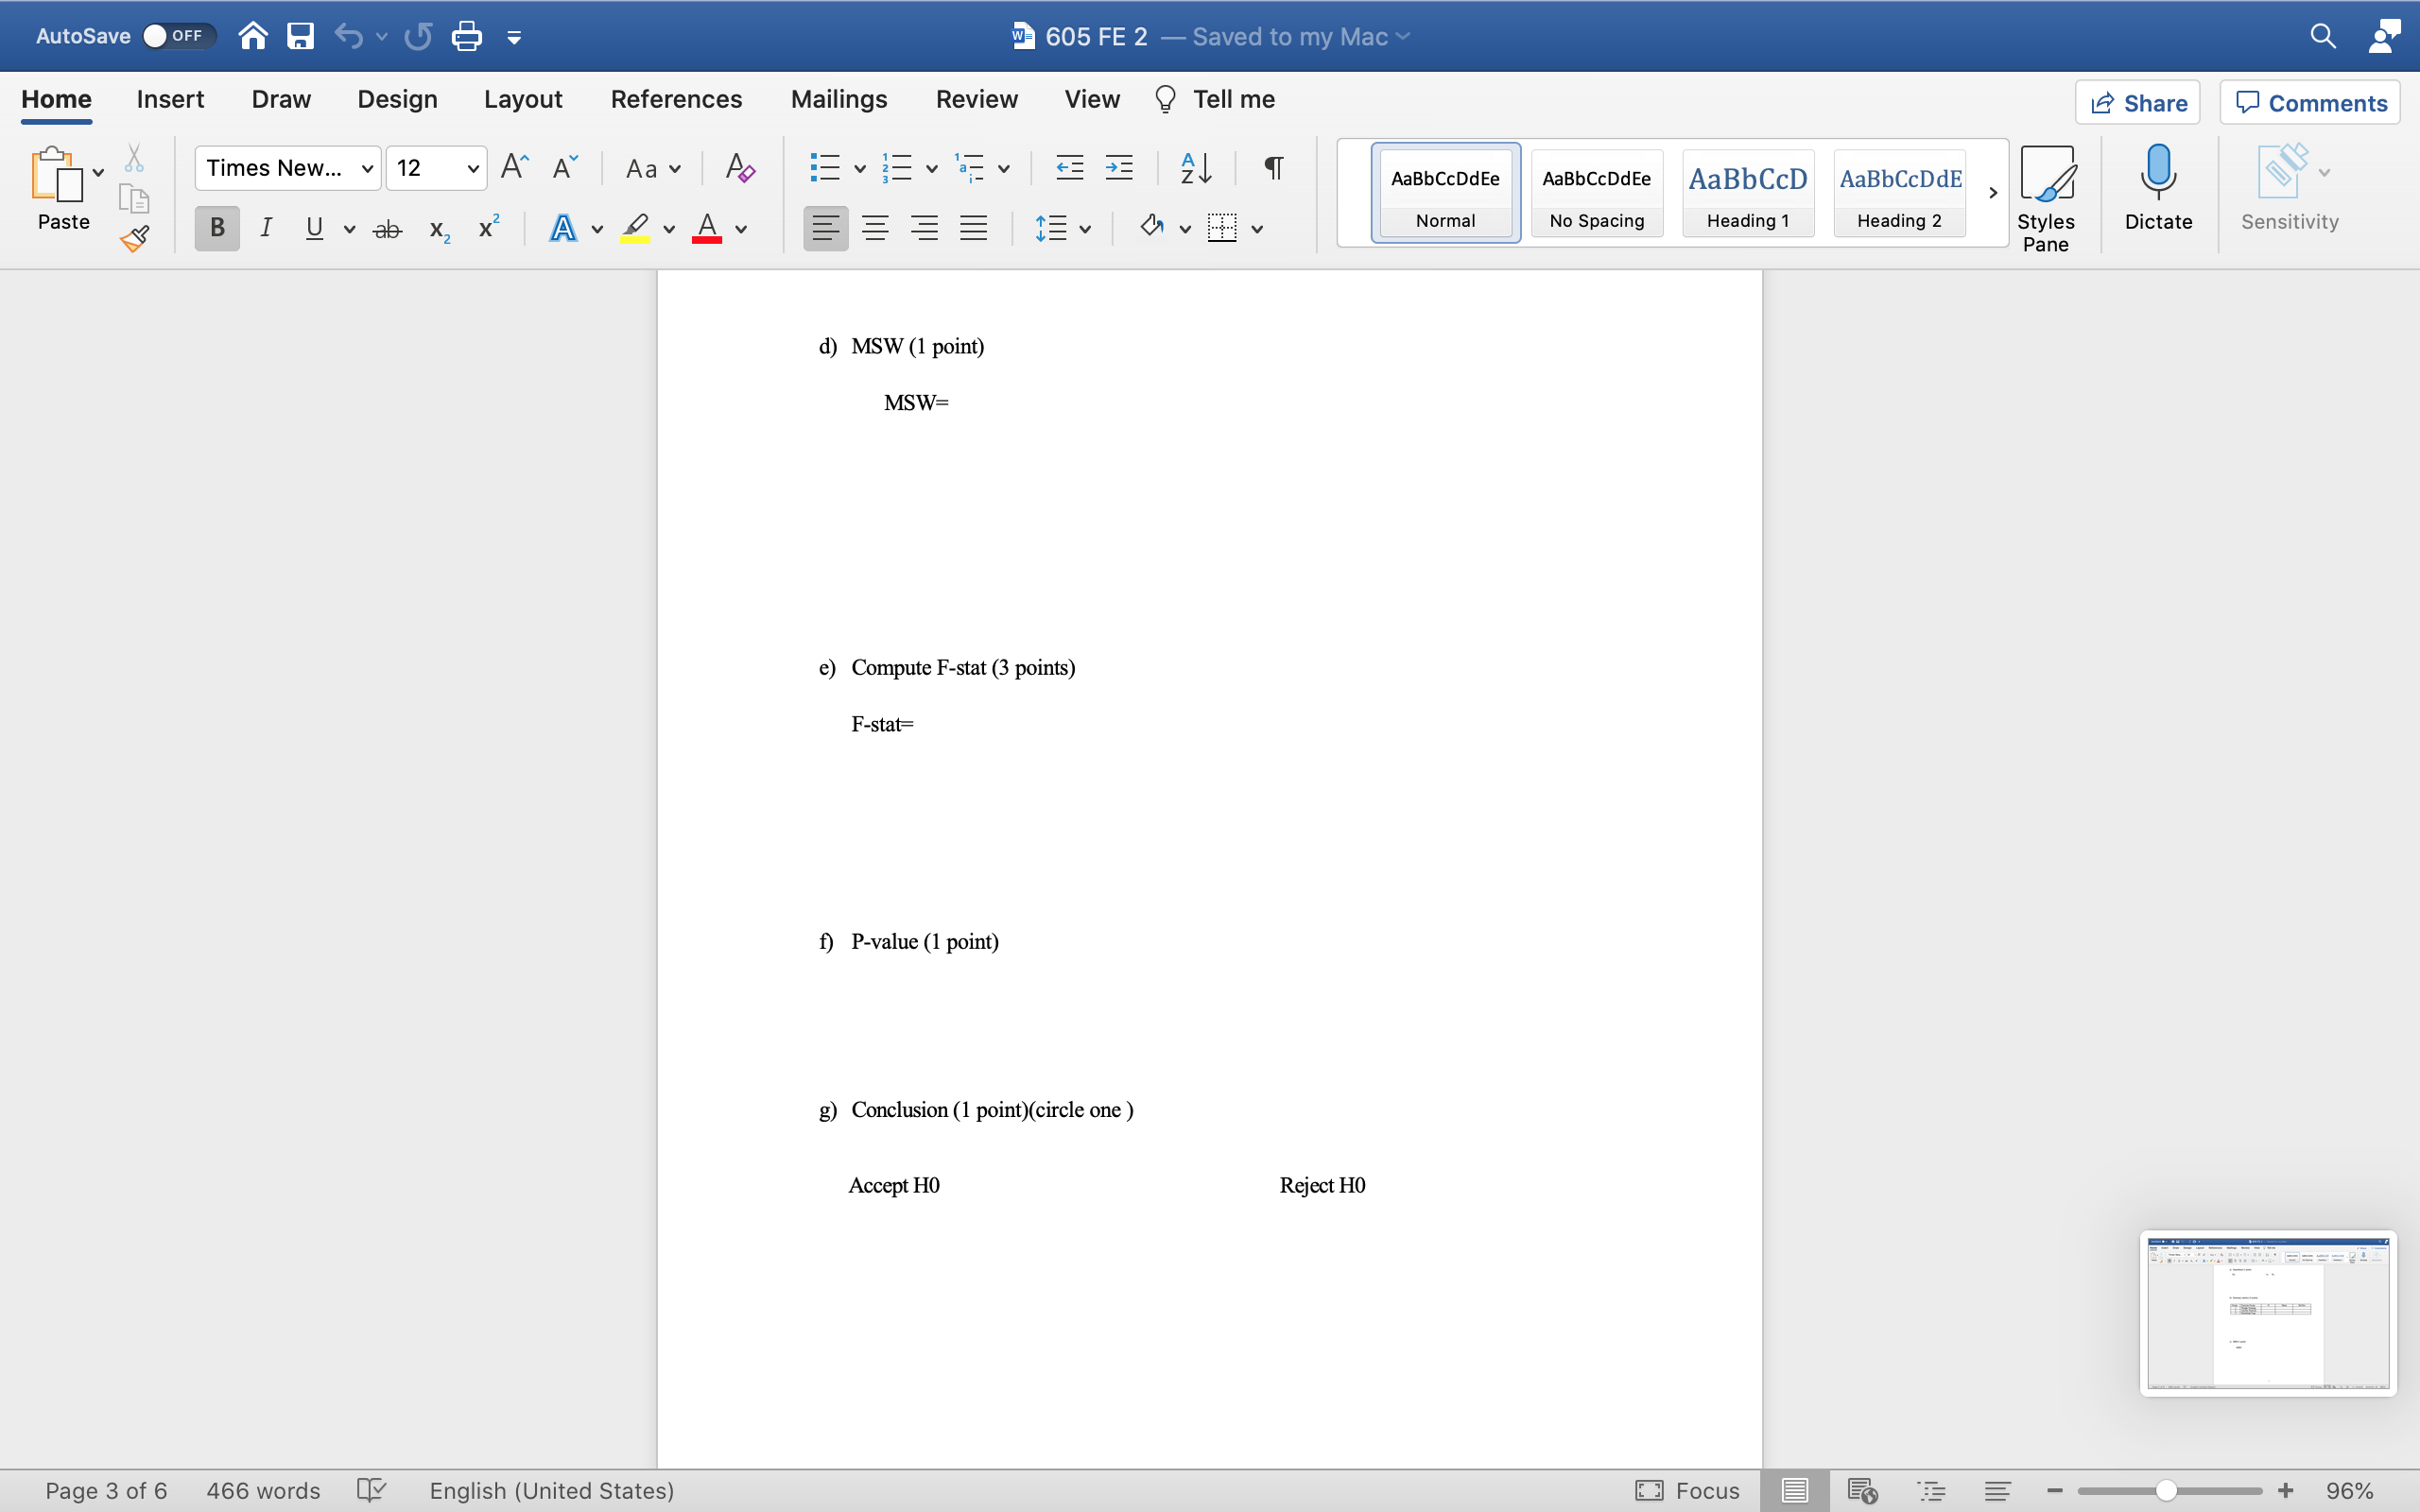Apply italic formatting

[265, 228]
